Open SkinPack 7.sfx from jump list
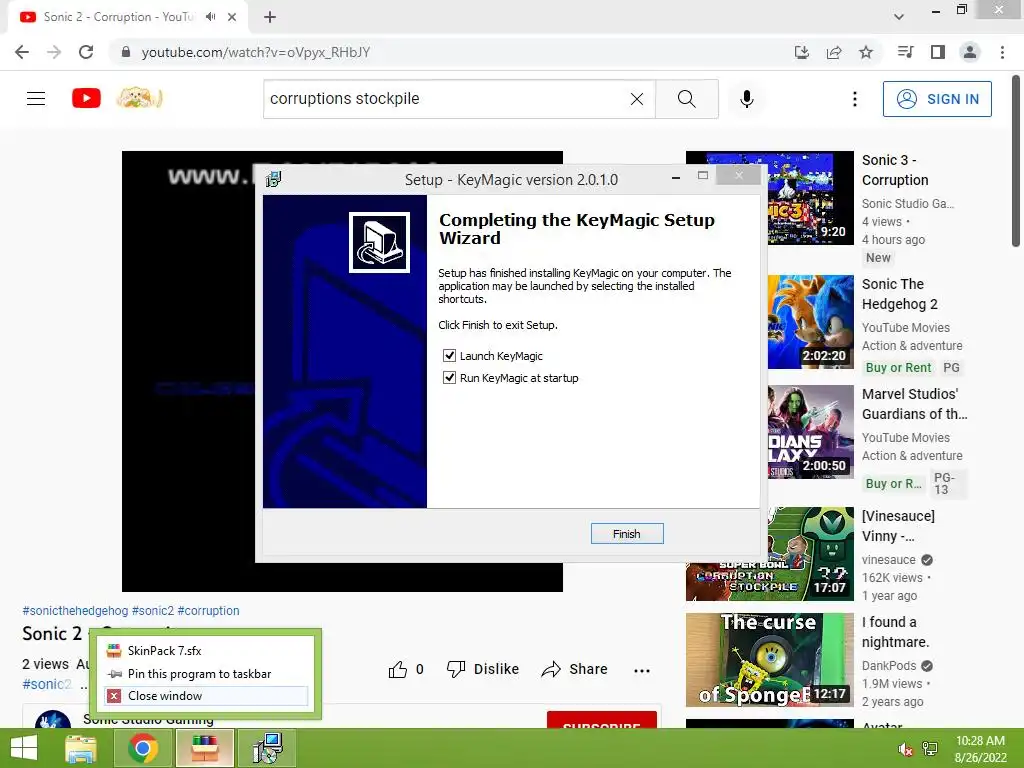Image resolution: width=1024 pixels, height=768 pixels. click(206, 650)
